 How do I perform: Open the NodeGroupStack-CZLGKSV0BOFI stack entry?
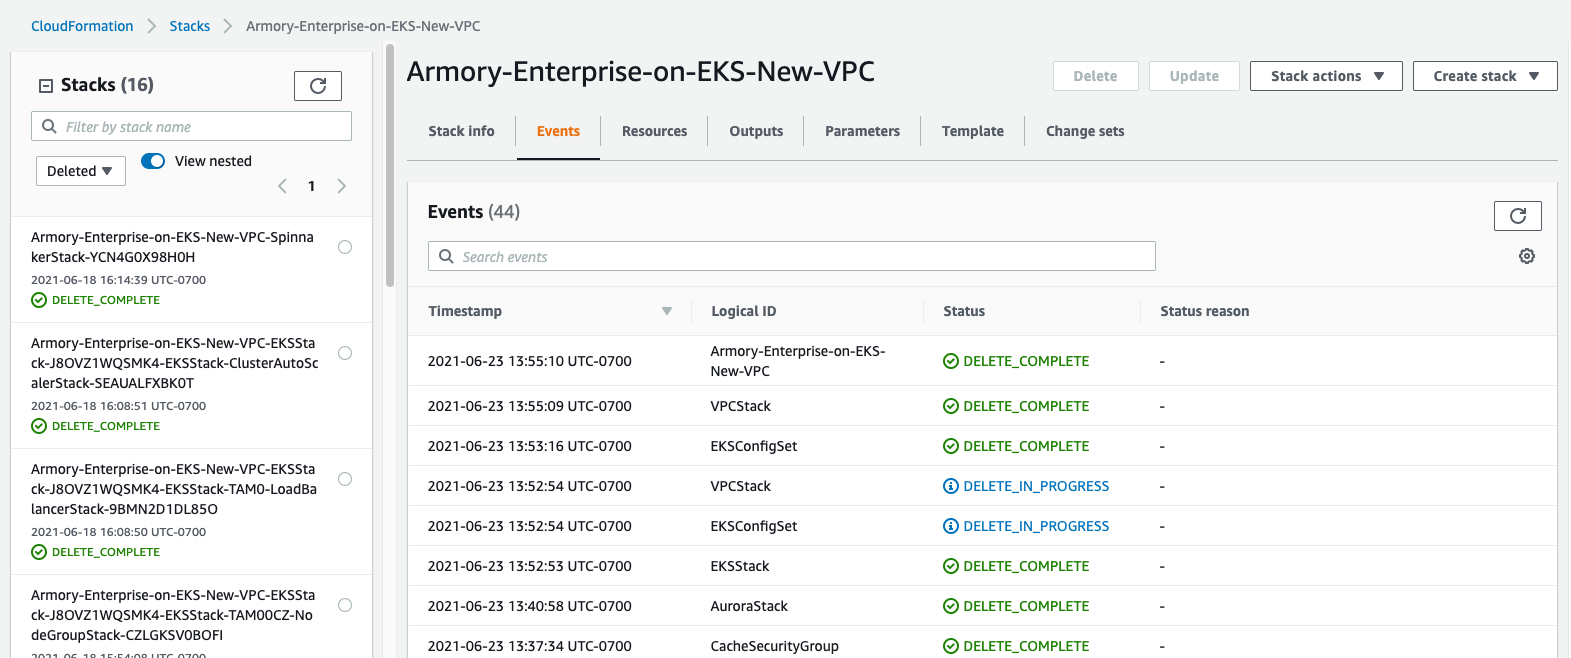coord(173,615)
